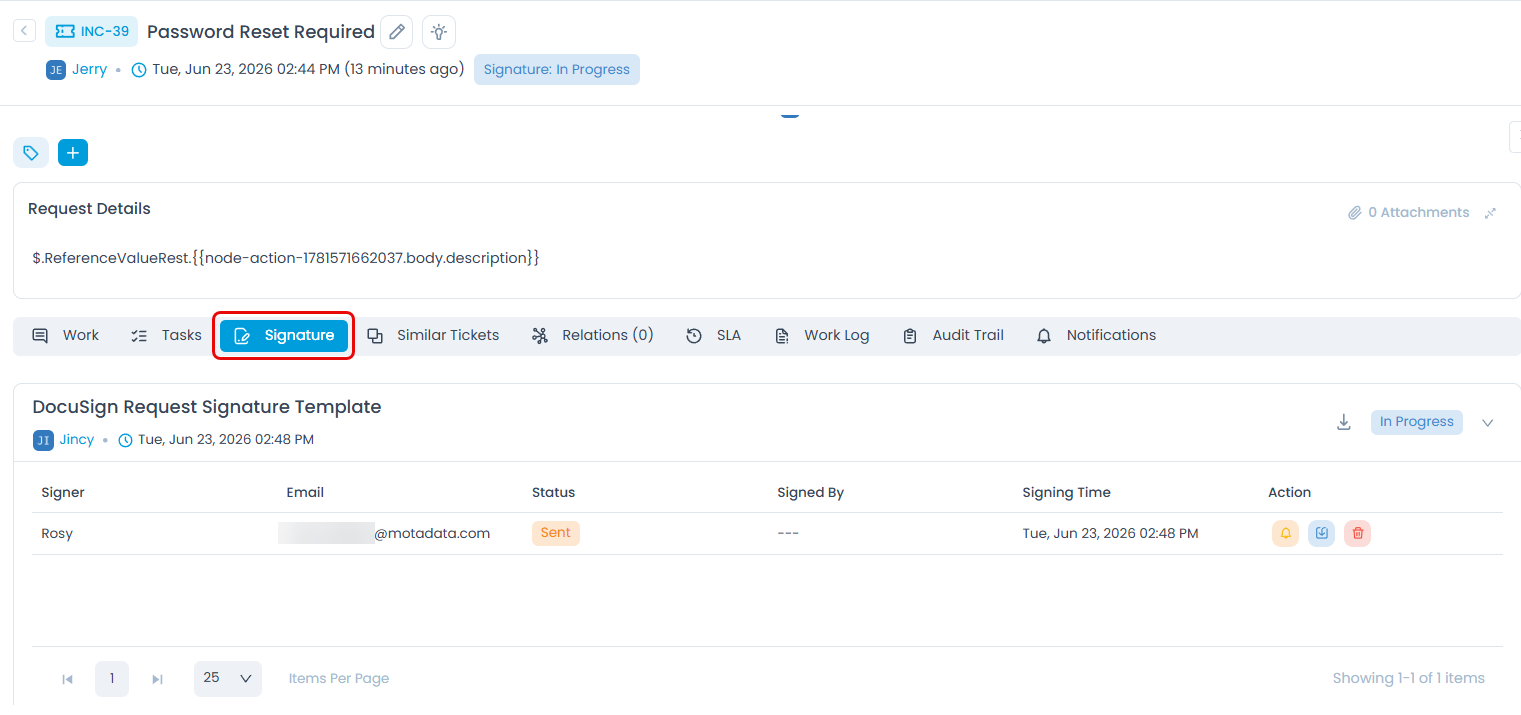Screen dimensions: 1521x715
Task: Click the tag icon
Action: 31,153
